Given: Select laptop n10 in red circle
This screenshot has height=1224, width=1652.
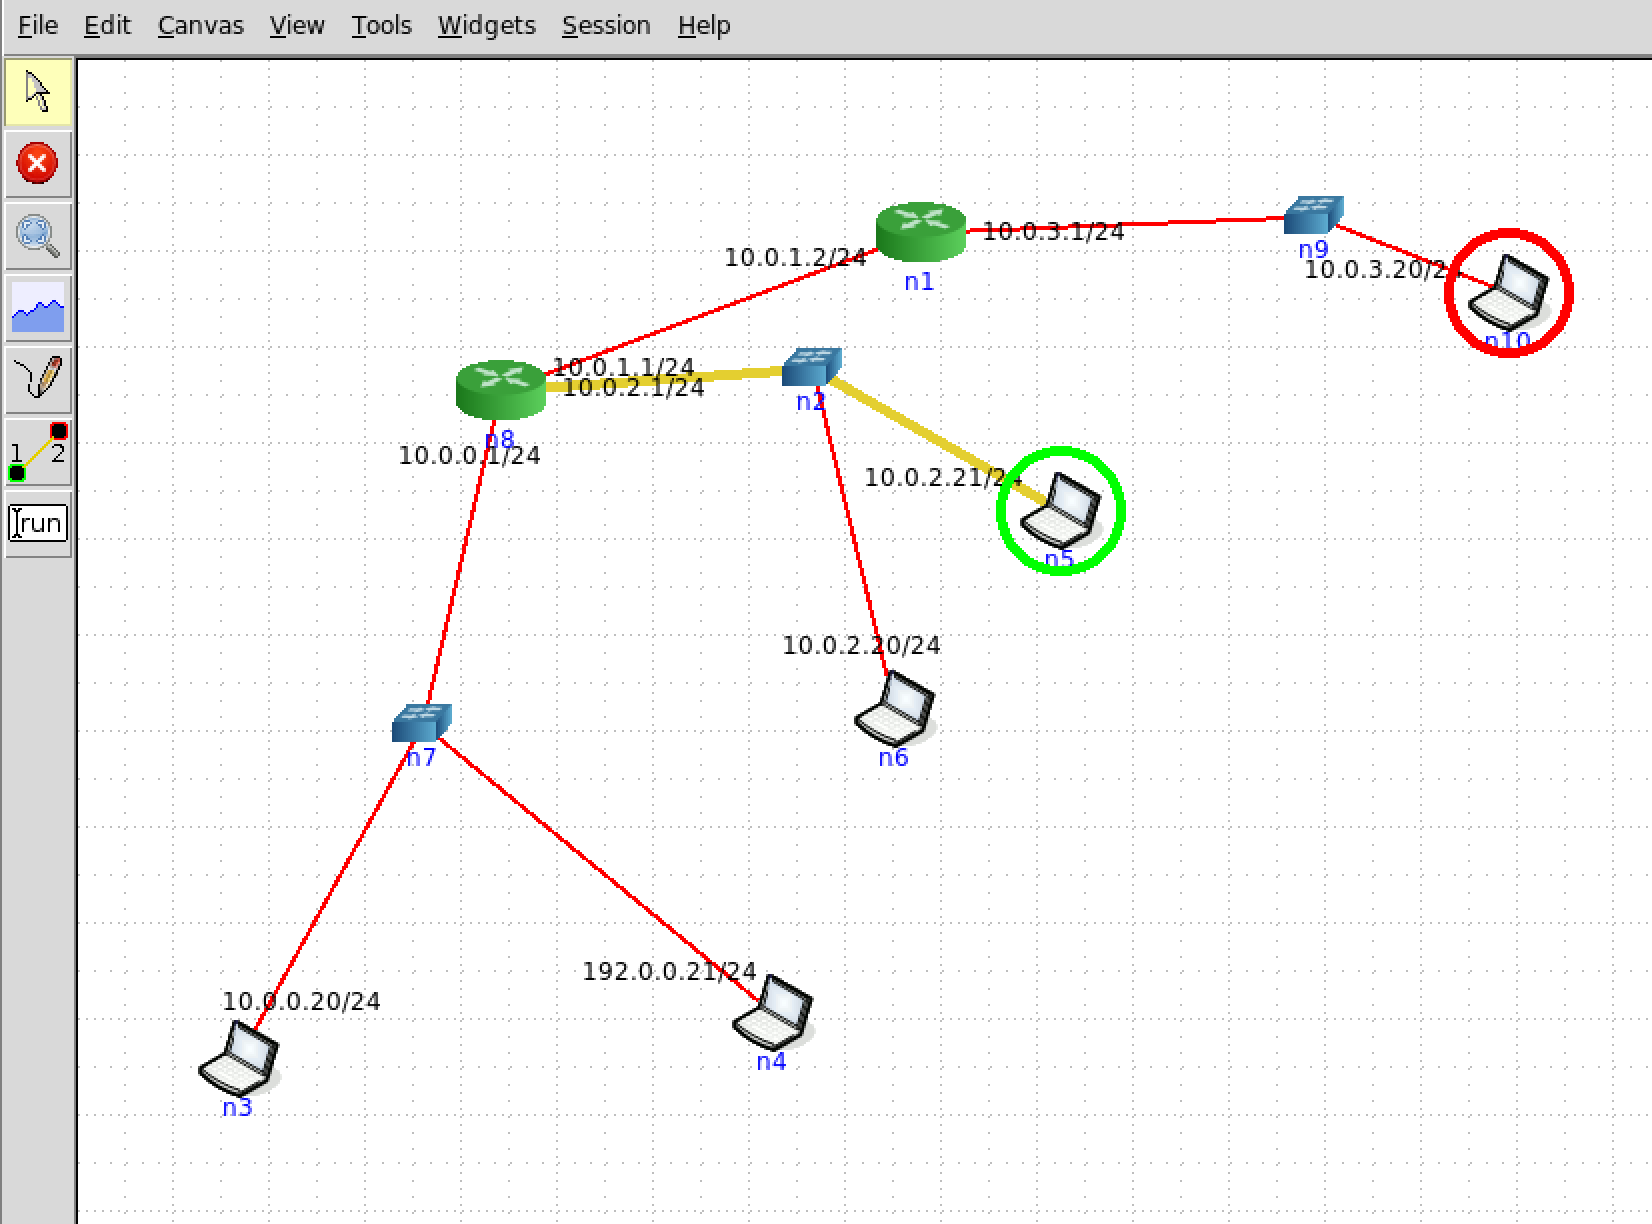Looking at the screenshot, I should point(1509,292).
